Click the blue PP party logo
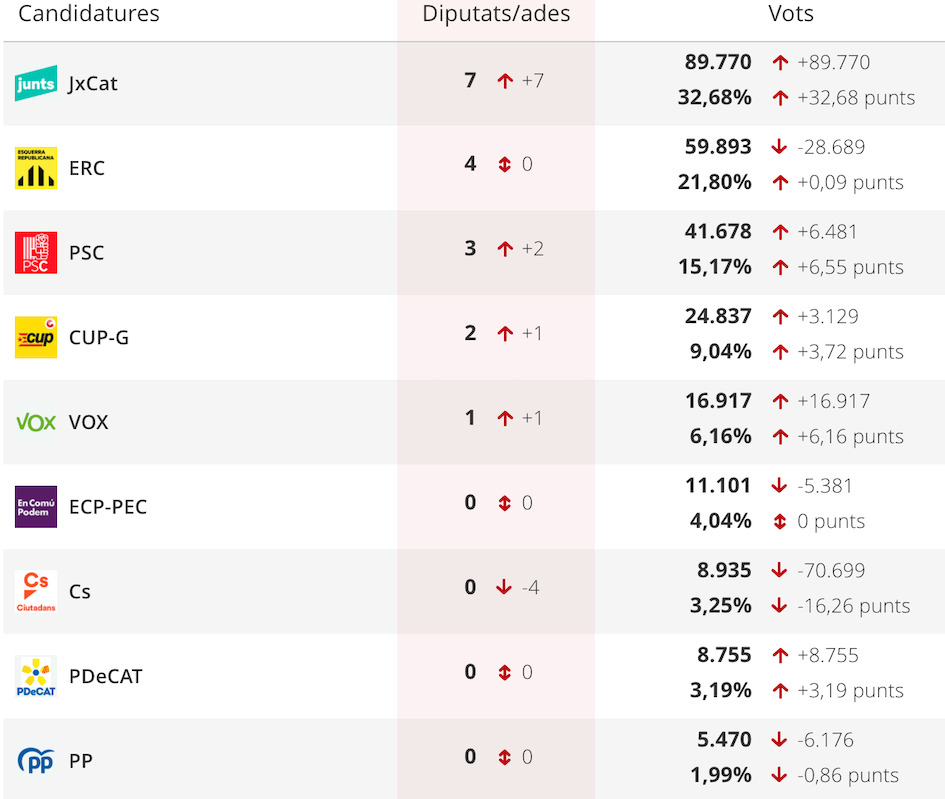 [x=36, y=760]
